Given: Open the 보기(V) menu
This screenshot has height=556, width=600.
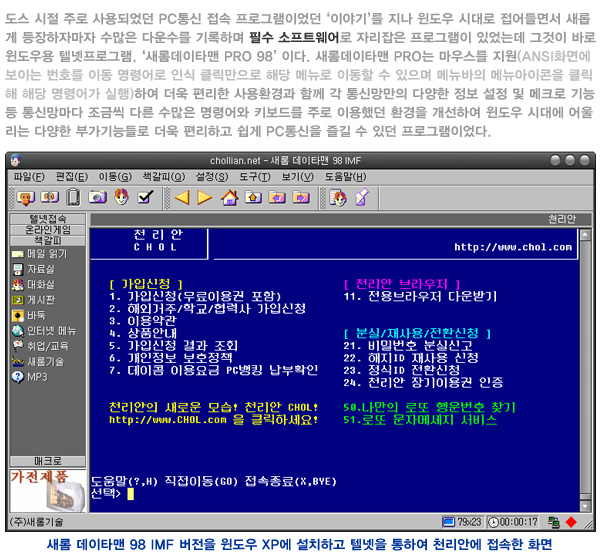Looking at the screenshot, I should (x=298, y=177).
